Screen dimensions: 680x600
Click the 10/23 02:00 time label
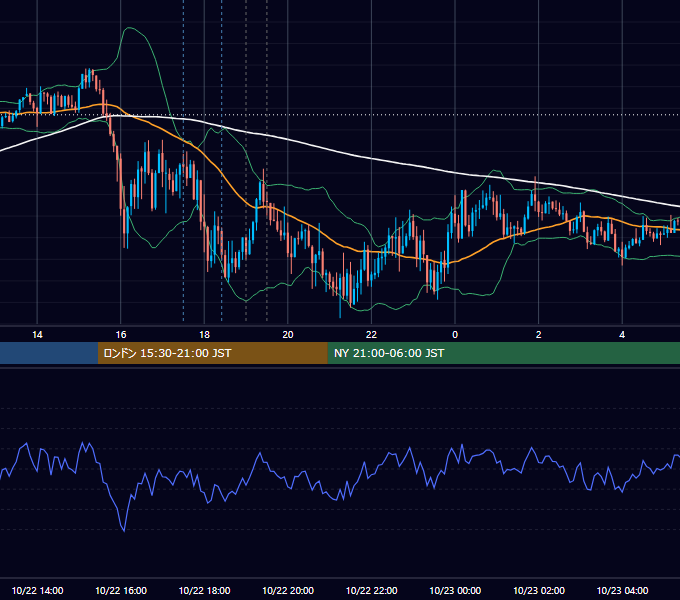tap(539, 590)
